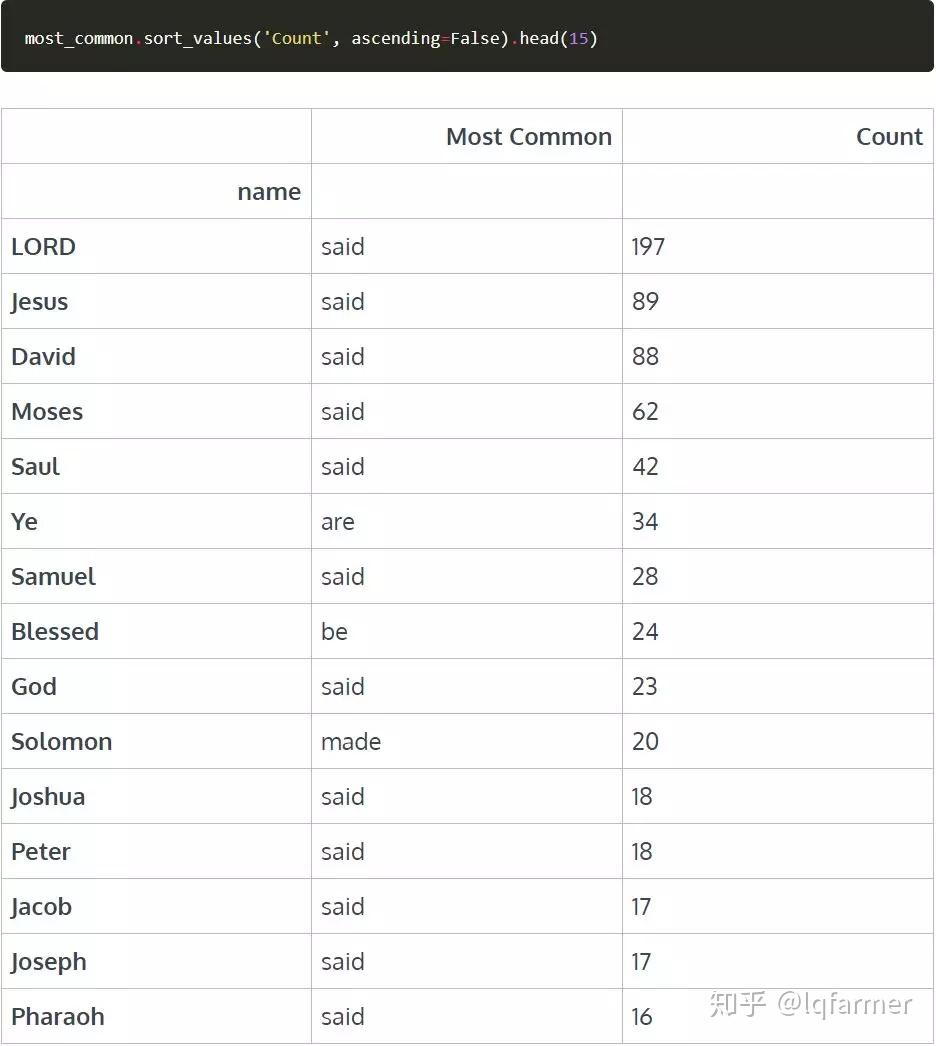Viewport: 936px width, 1046px height.
Task: Click the count value 23 for God
Action: coord(645,687)
